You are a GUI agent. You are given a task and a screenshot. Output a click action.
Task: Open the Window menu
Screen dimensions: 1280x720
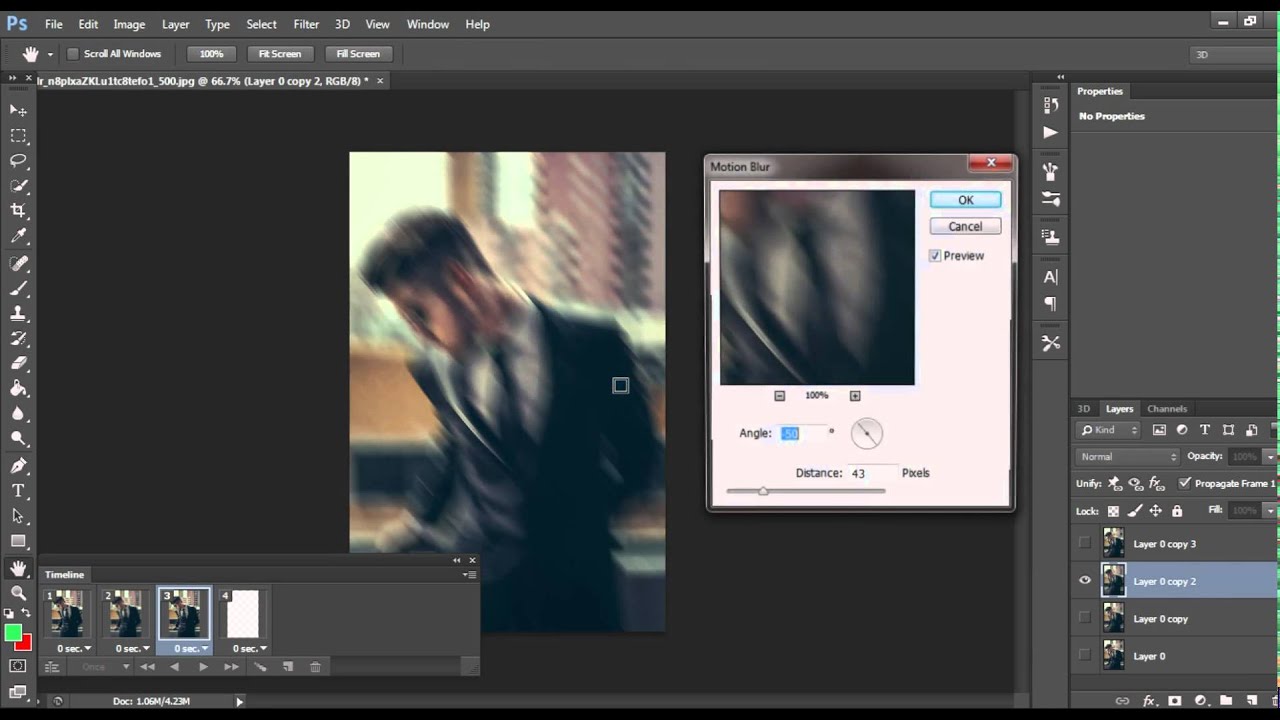428,24
